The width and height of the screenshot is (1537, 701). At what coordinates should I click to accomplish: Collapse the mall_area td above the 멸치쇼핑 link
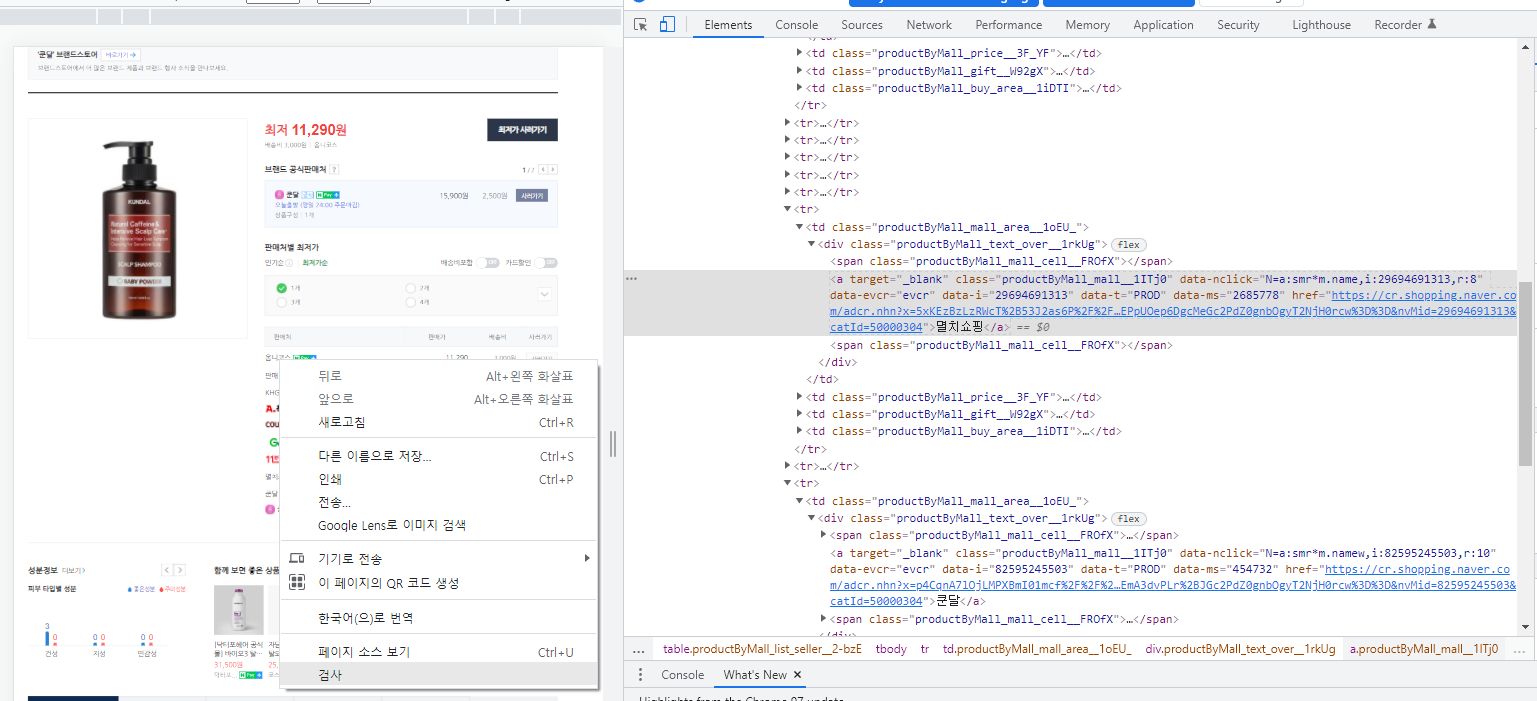coord(799,227)
